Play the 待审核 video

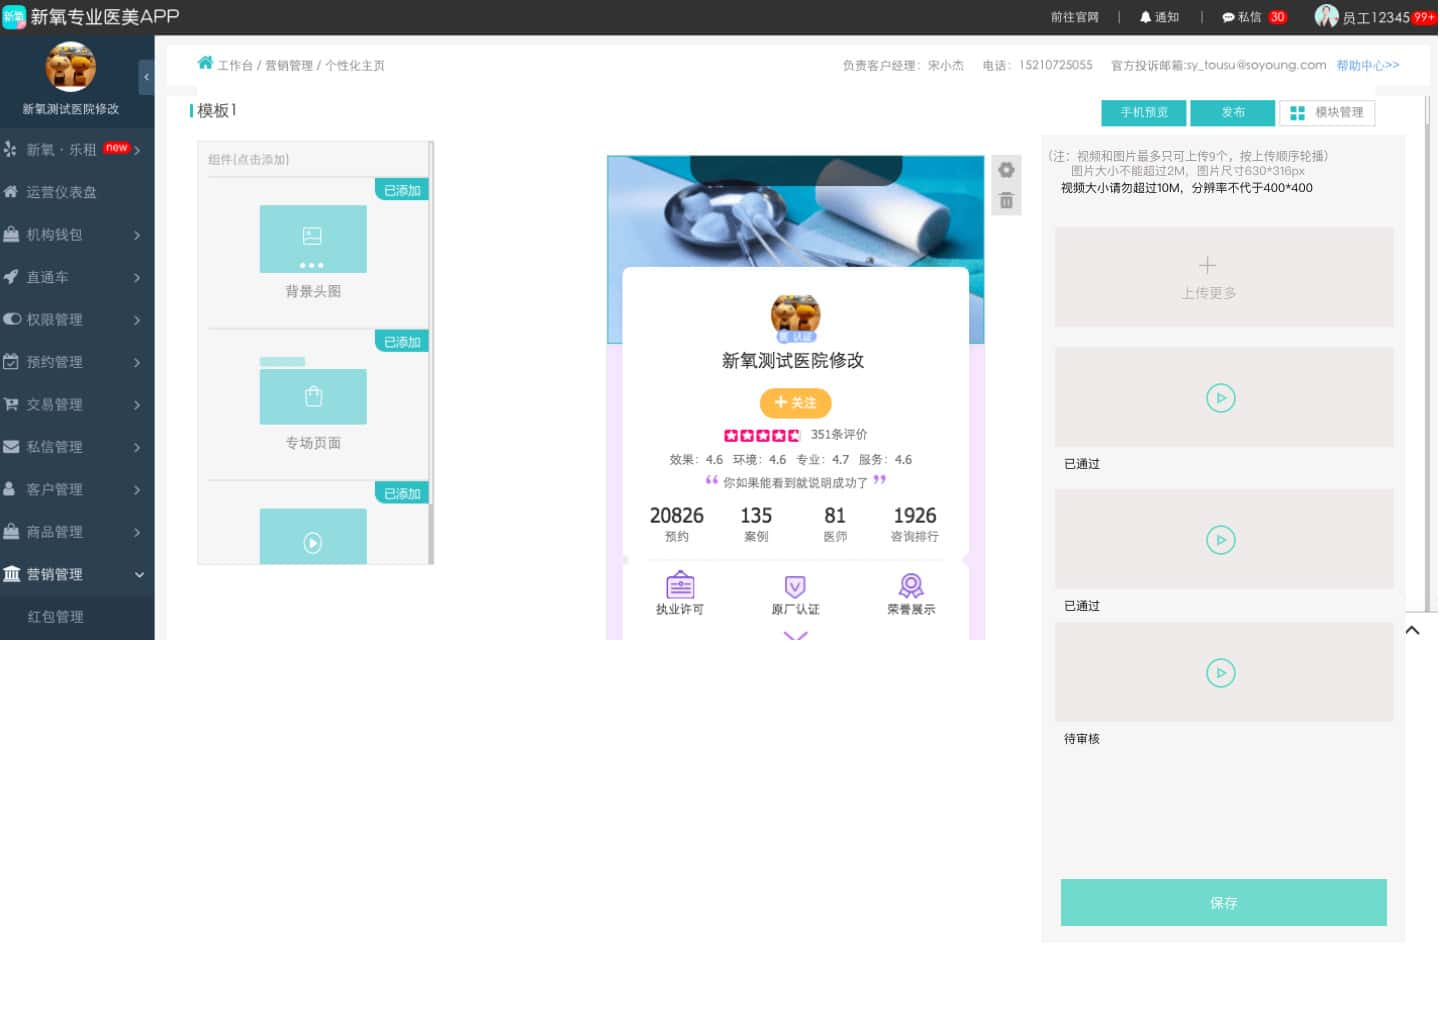1220,673
